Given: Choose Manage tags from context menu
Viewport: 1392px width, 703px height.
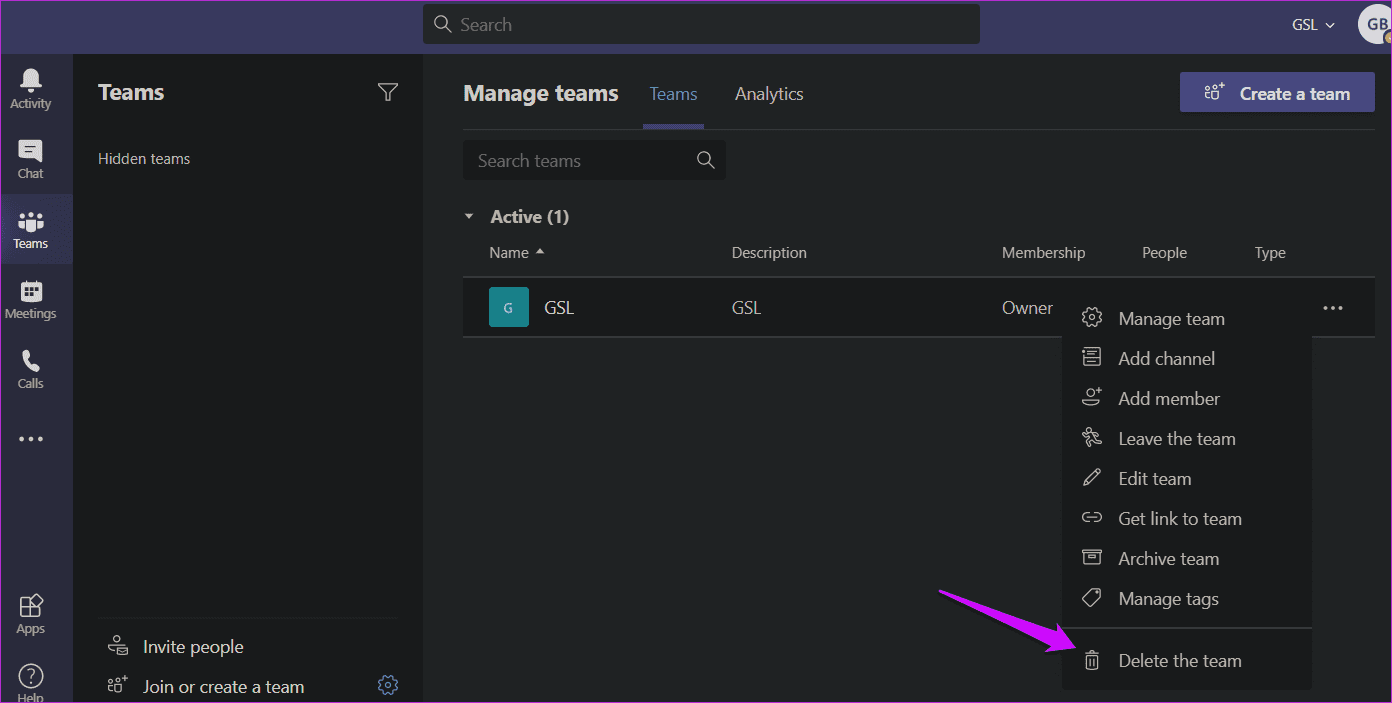Looking at the screenshot, I should (x=1187, y=599).
